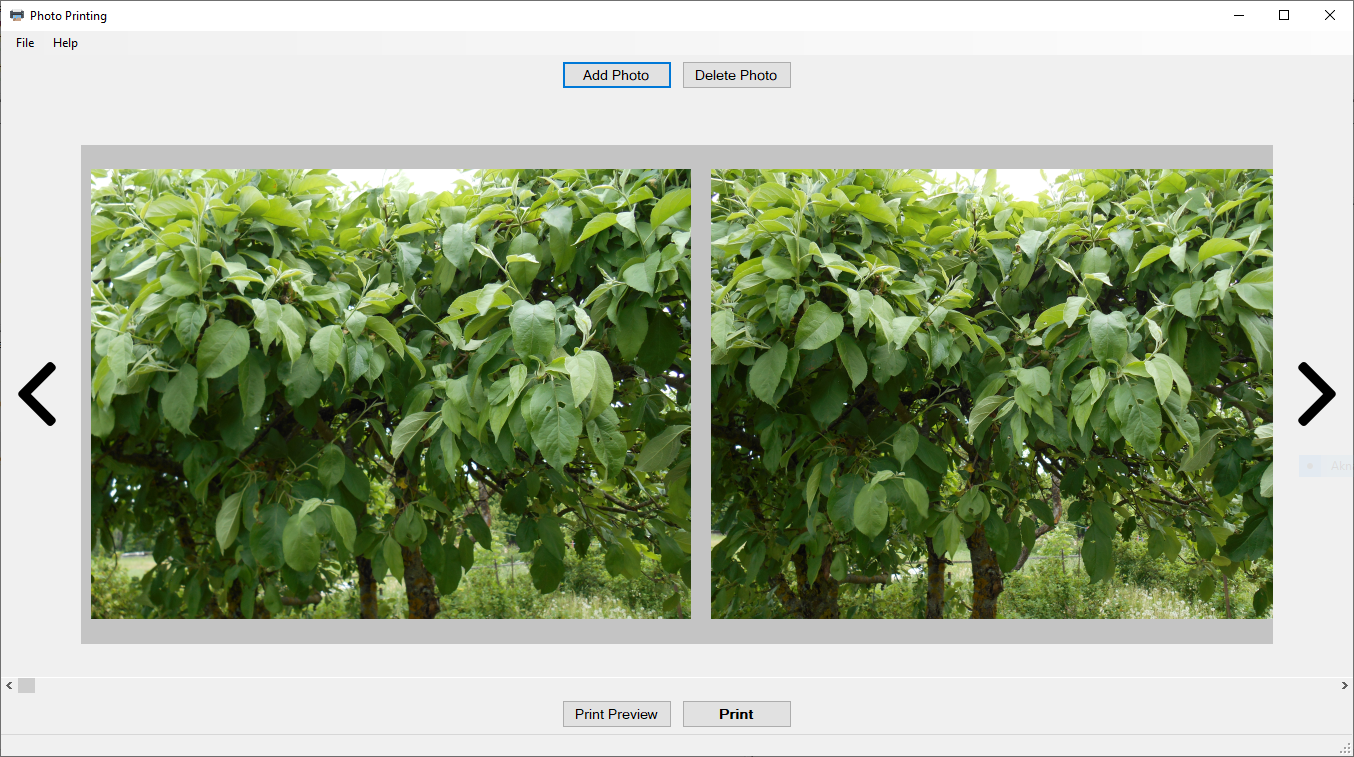The width and height of the screenshot is (1354, 757).
Task: Minimize the Photo Printing window
Action: point(1238,16)
